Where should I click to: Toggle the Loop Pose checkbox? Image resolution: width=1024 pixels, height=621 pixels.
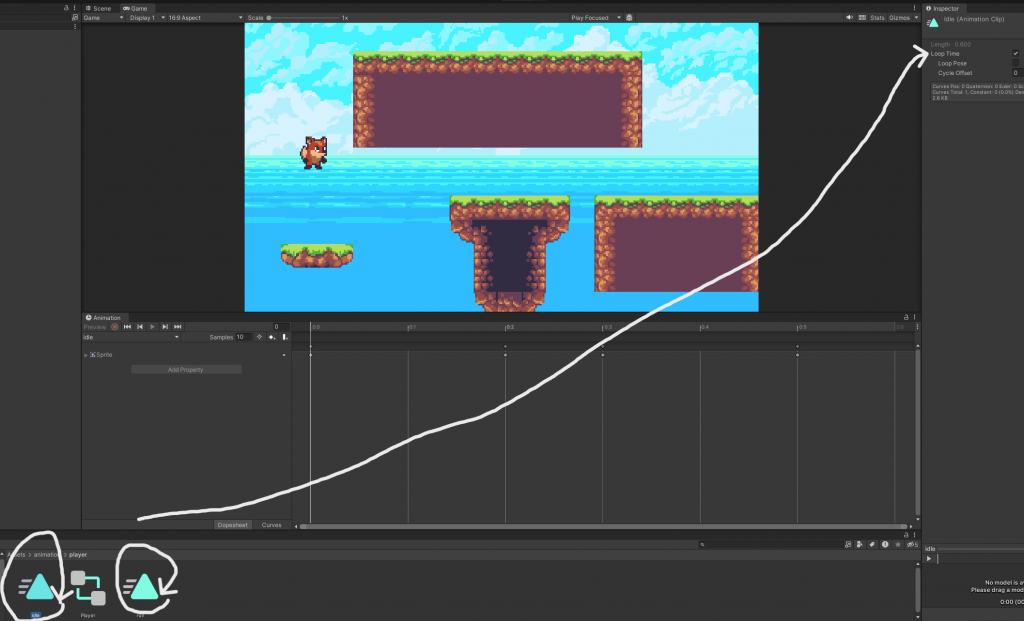pyautogui.click(x=1016, y=63)
